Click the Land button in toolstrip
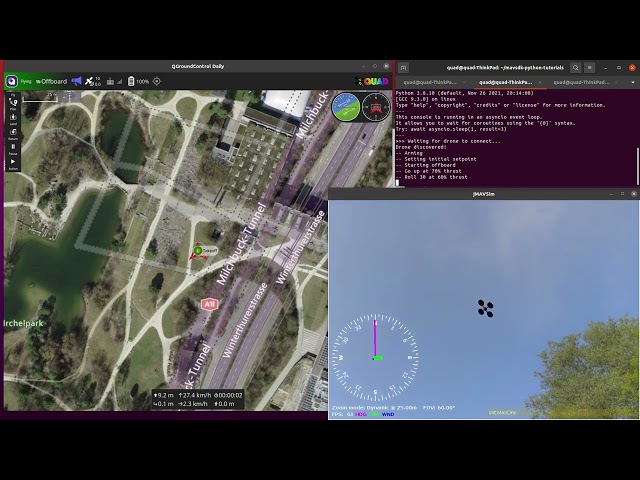Screen dimensions: 640x480 (13, 119)
